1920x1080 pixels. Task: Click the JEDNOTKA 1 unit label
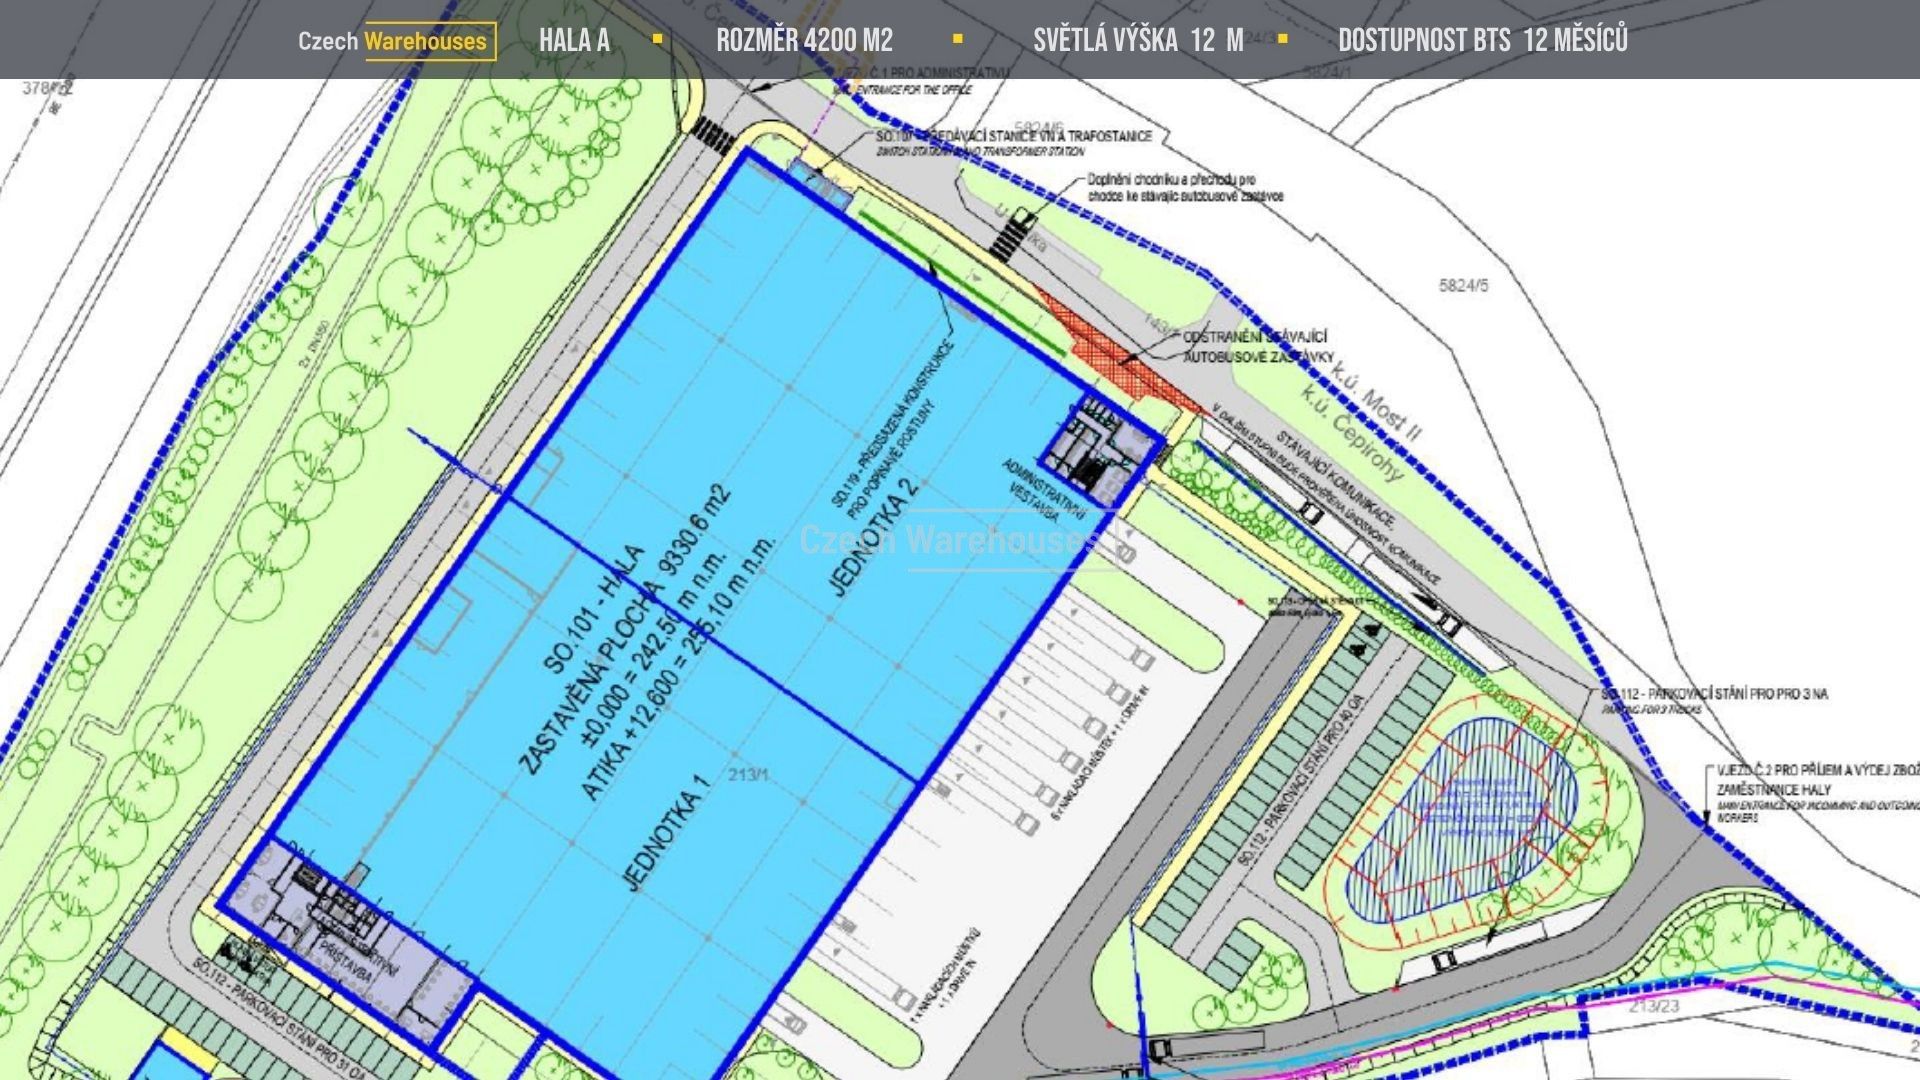pos(666,832)
